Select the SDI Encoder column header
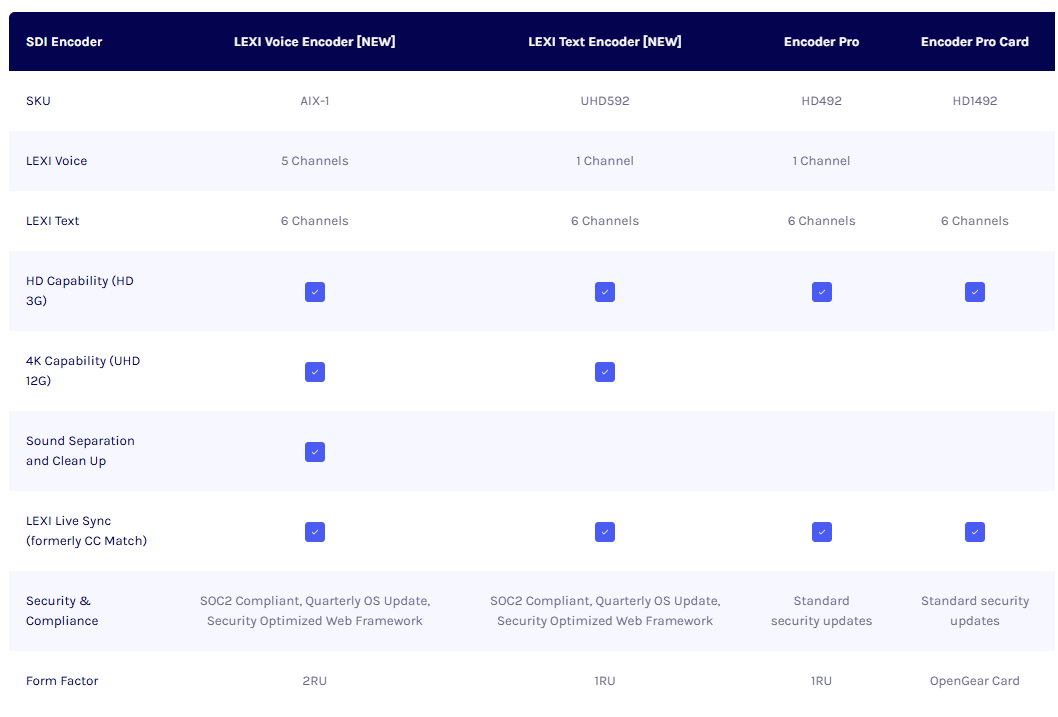Screen dimensions: 1058x717 (64, 42)
